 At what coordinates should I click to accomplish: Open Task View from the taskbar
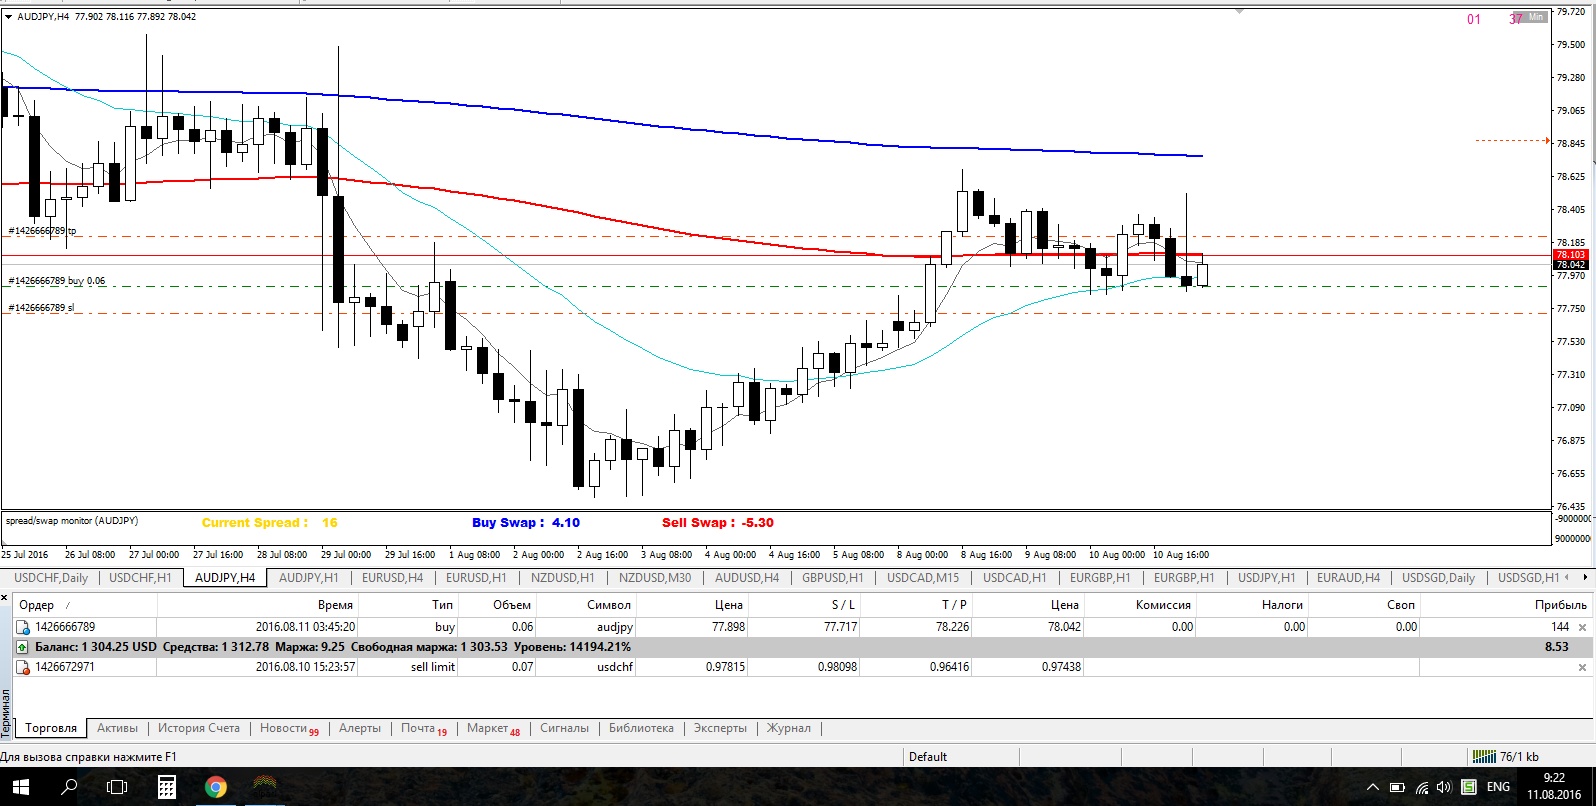(117, 787)
